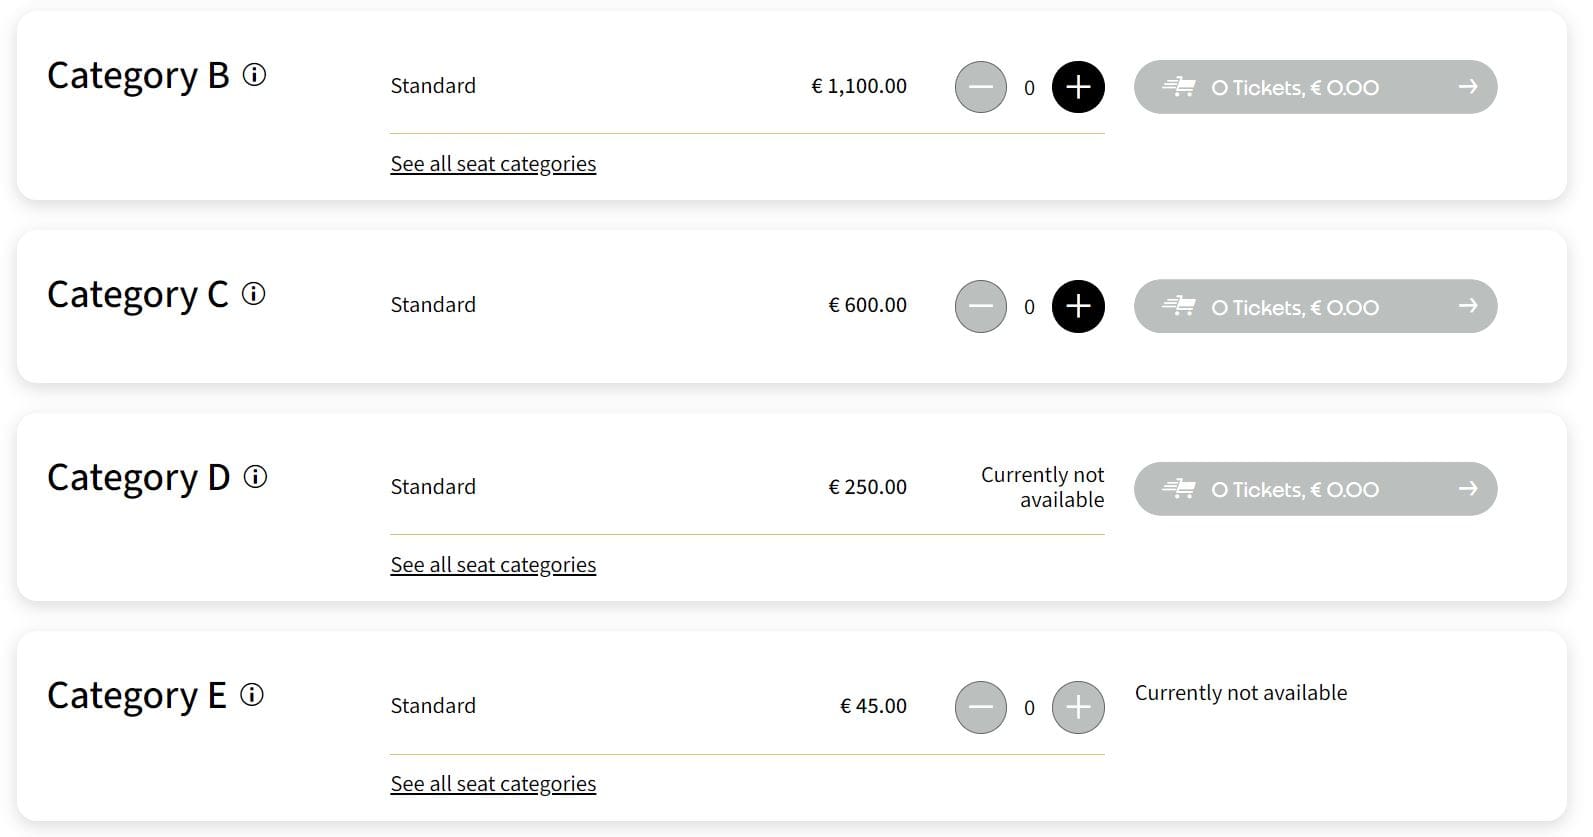Click the cart icon in Category B button
This screenshot has height=837, width=1593.
click(1179, 87)
